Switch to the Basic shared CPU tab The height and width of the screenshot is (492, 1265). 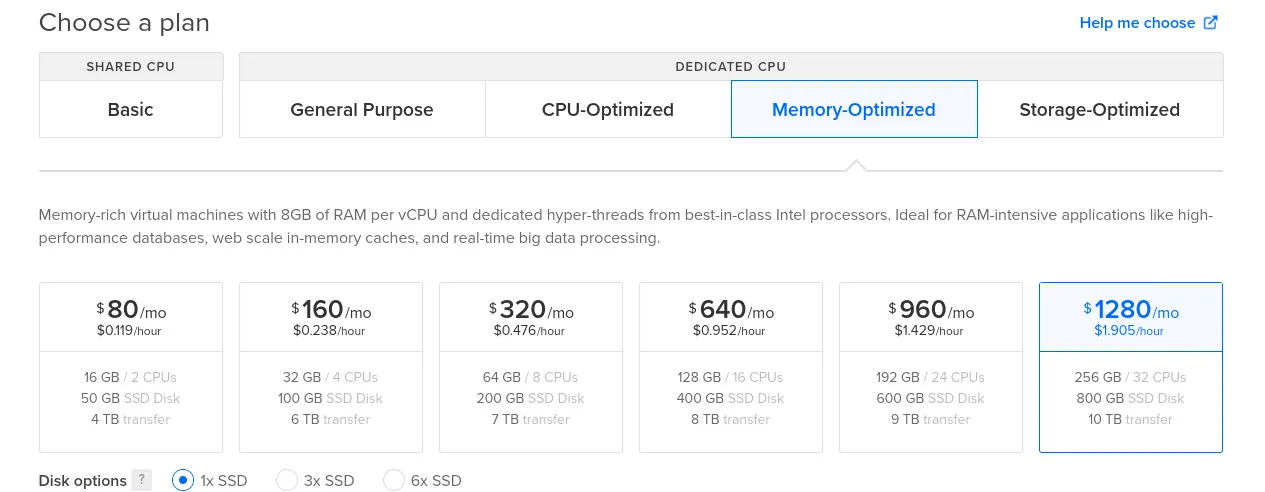[x=131, y=110]
